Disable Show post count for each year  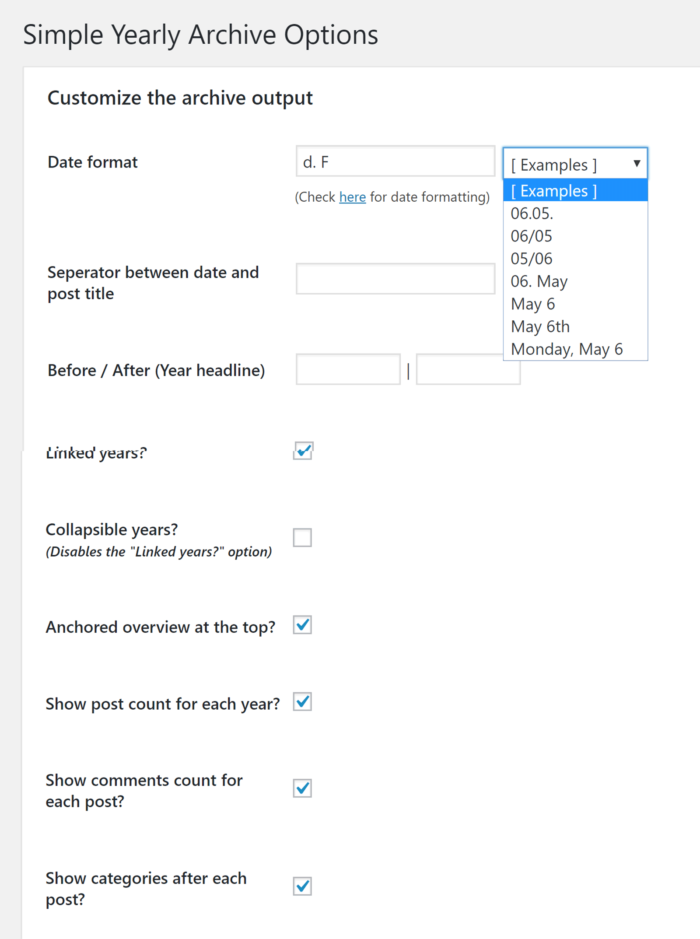(302, 702)
